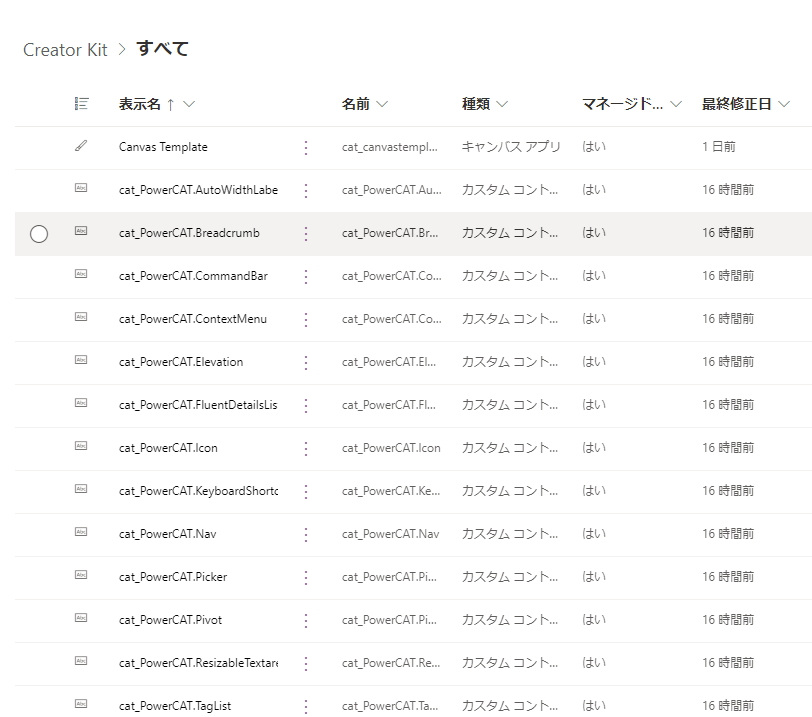Open cat_PowerCAT.Elevation display name
This screenshot has width=812, height=717.
tap(181, 362)
